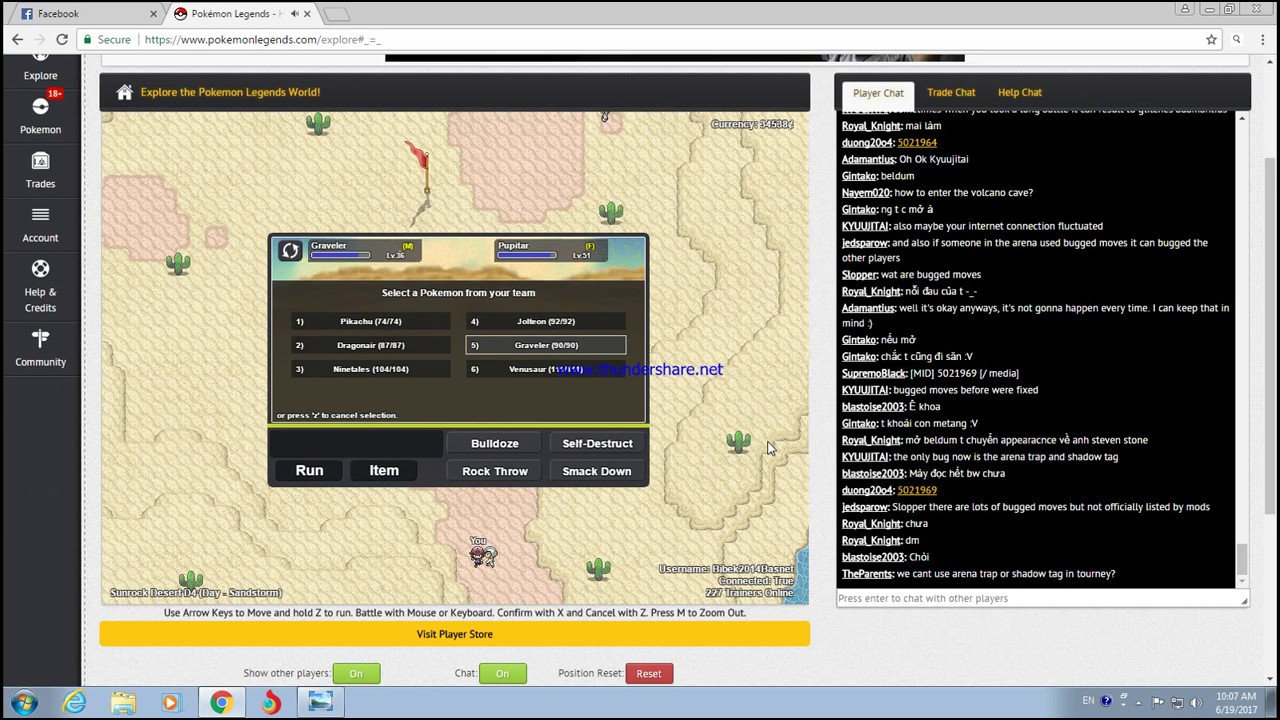This screenshot has height=720, width=1280.
Task: Click the EN language indicator
Action: 1088,701
